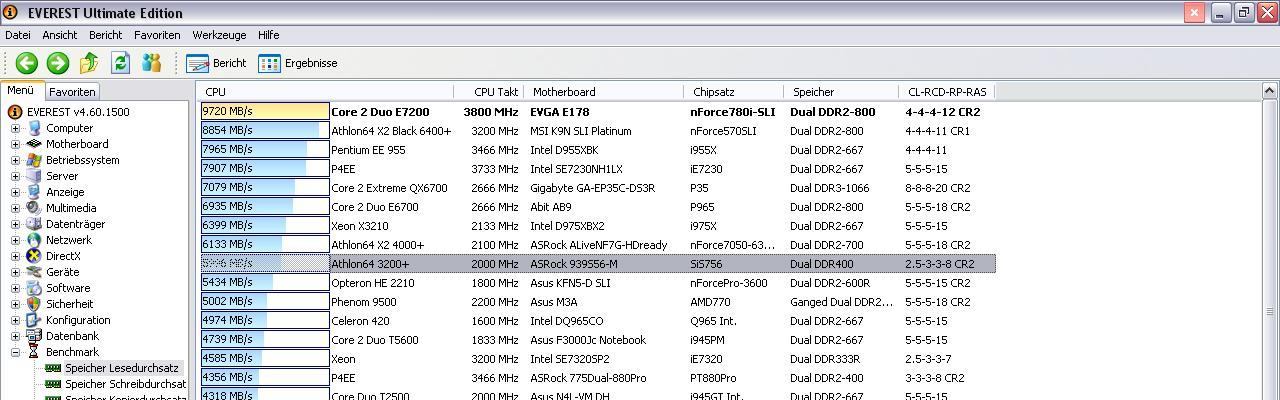Click the 9720 MB/s result bar
The image size is (1280, 400).
click(x=265, y=112)
